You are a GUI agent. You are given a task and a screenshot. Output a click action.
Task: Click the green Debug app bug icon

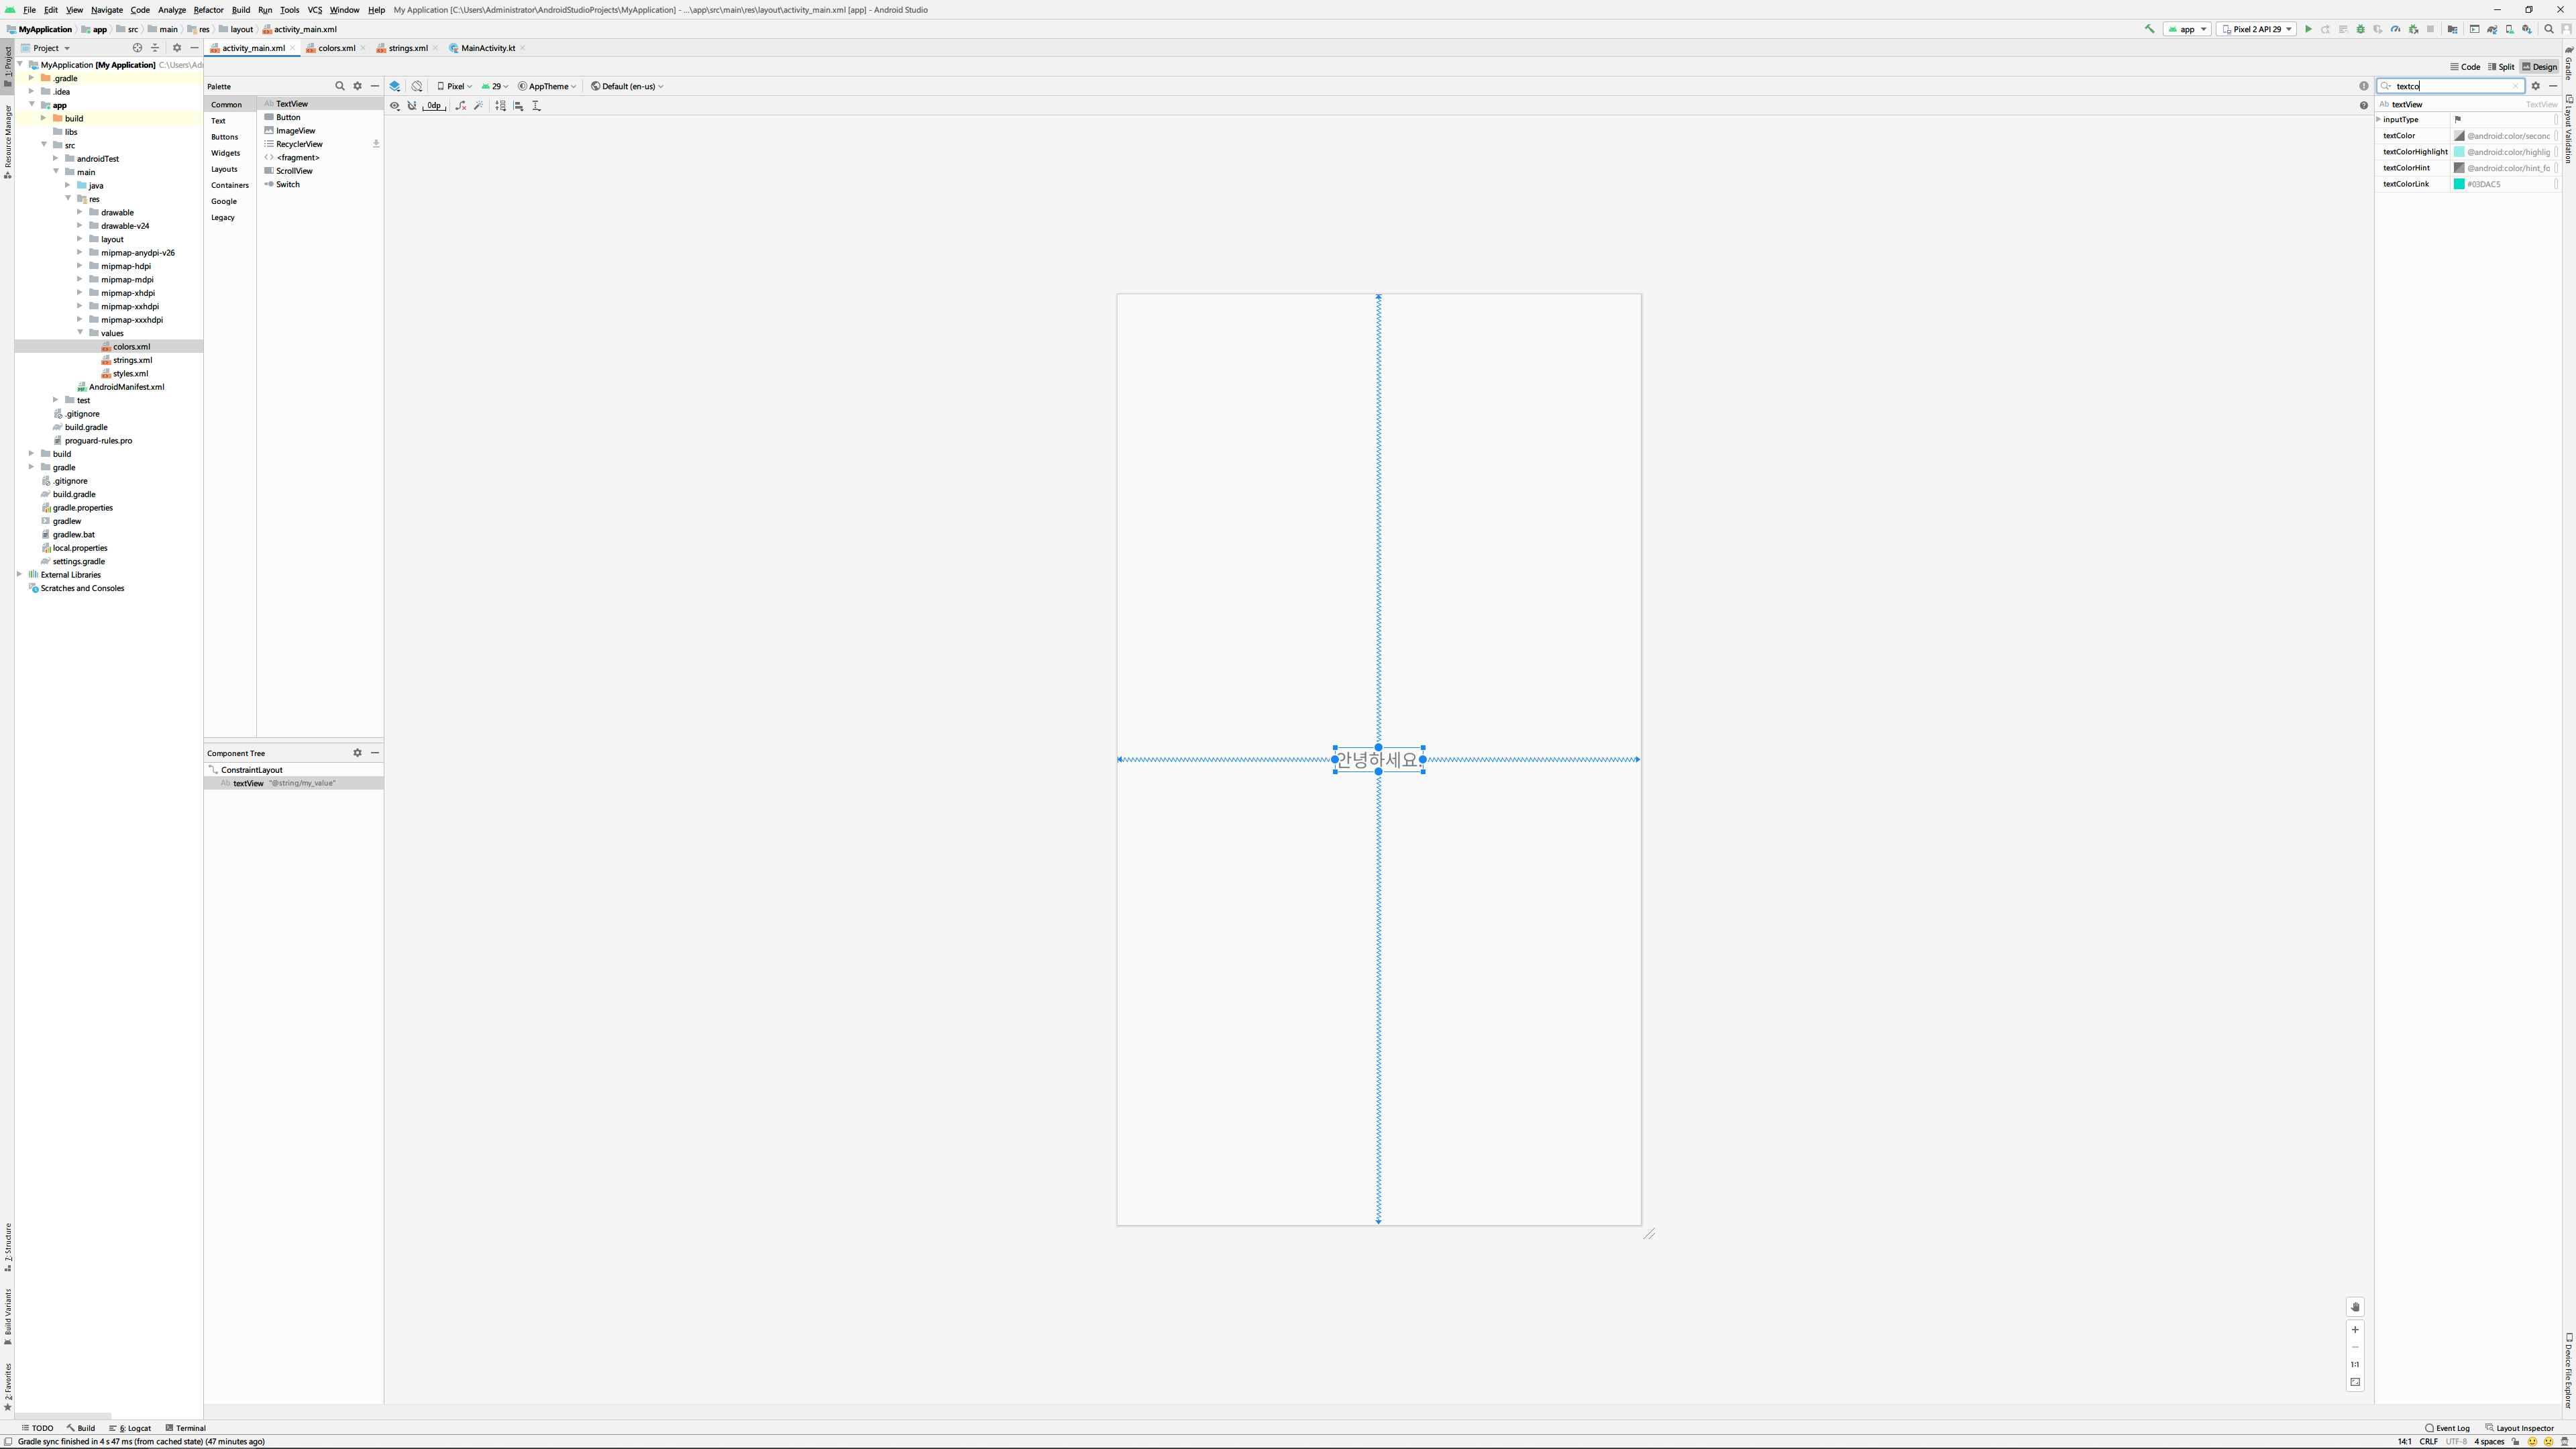coord(2361,29)
